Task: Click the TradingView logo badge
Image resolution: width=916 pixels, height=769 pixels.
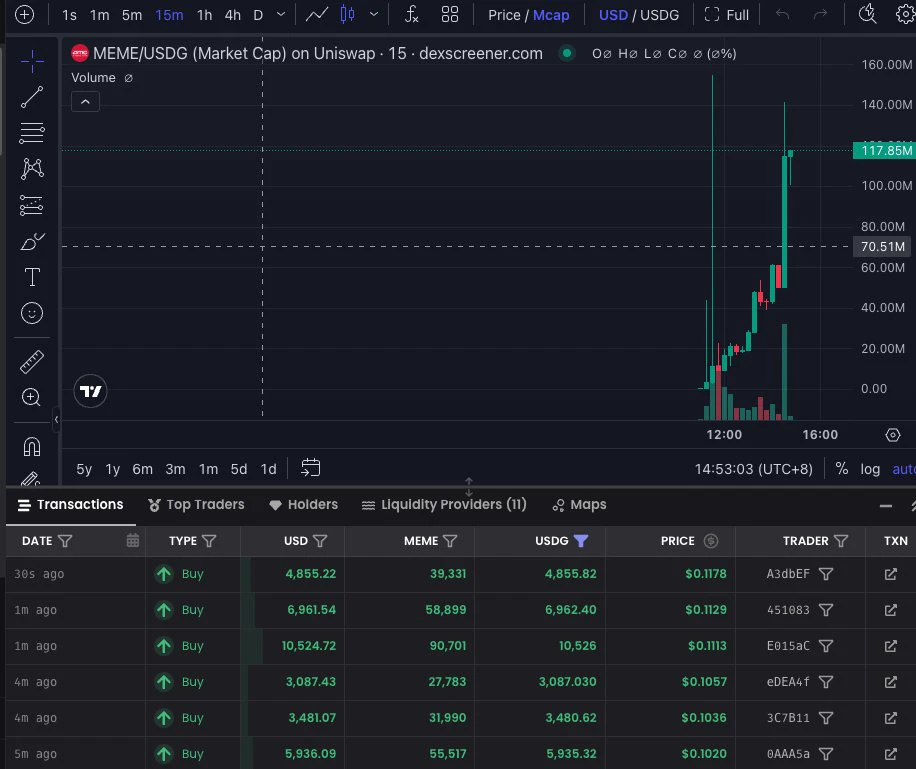Action: pyautogui.click(x=91, y=391)
